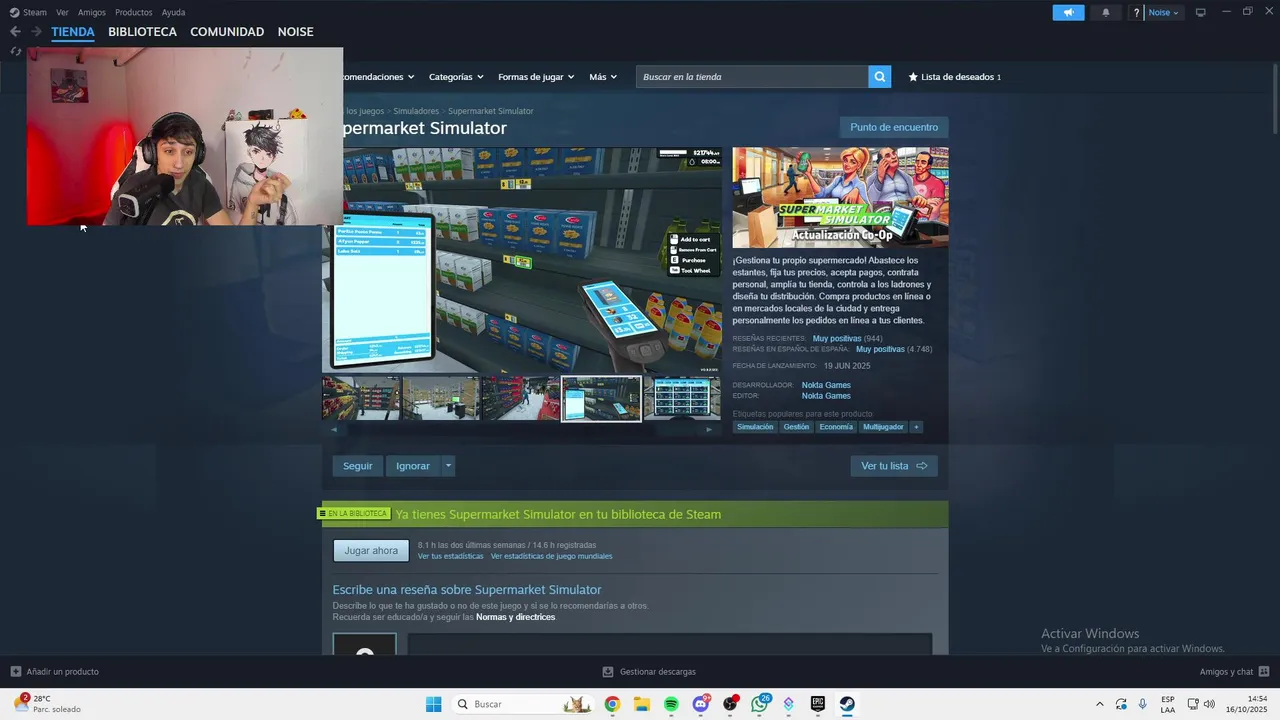The height and width of the screenshot is (720, 1280).
Task: Expand the Formas de jugar dropdown
Action: point(537,77)
